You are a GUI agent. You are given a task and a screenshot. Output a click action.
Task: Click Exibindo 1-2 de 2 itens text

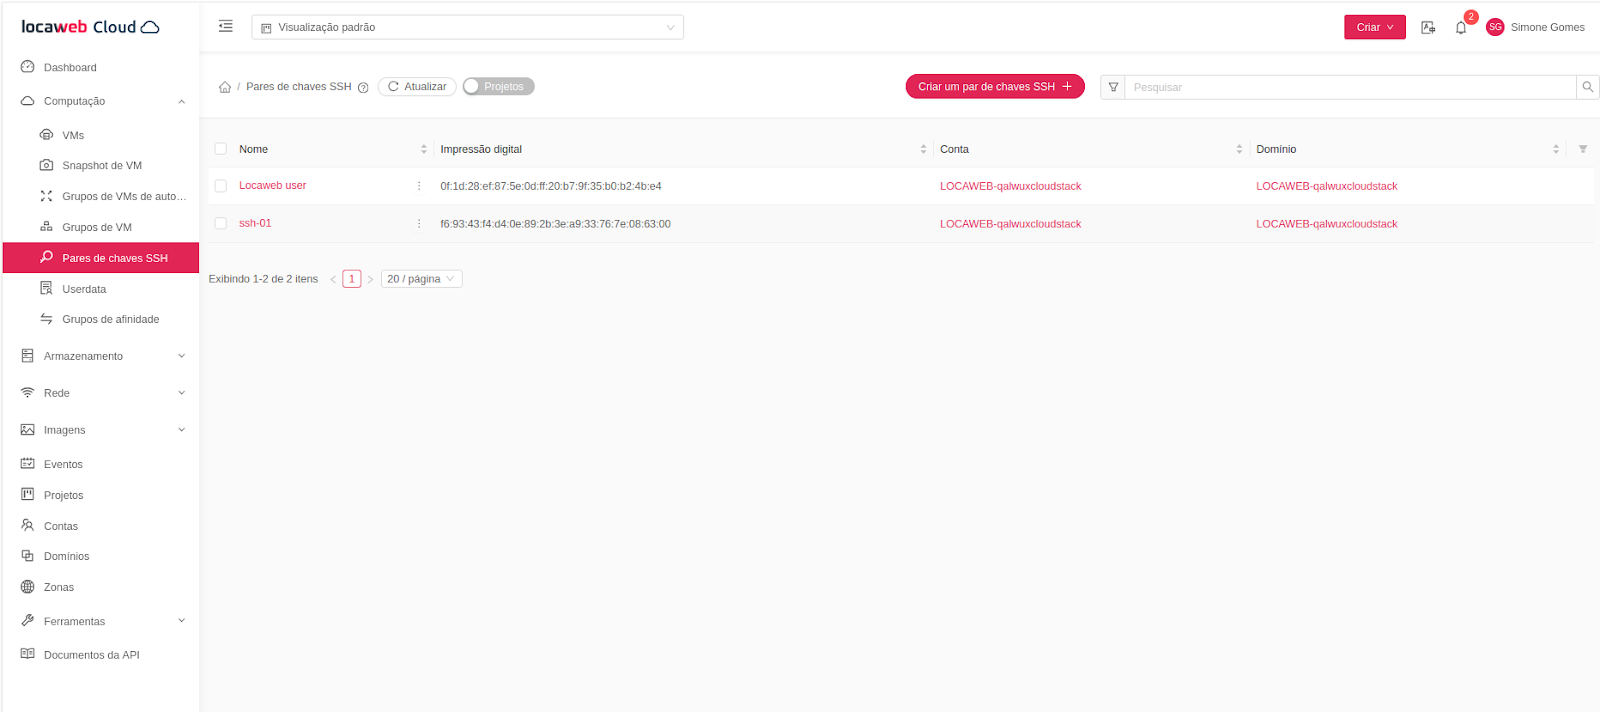tap(263, 279)
